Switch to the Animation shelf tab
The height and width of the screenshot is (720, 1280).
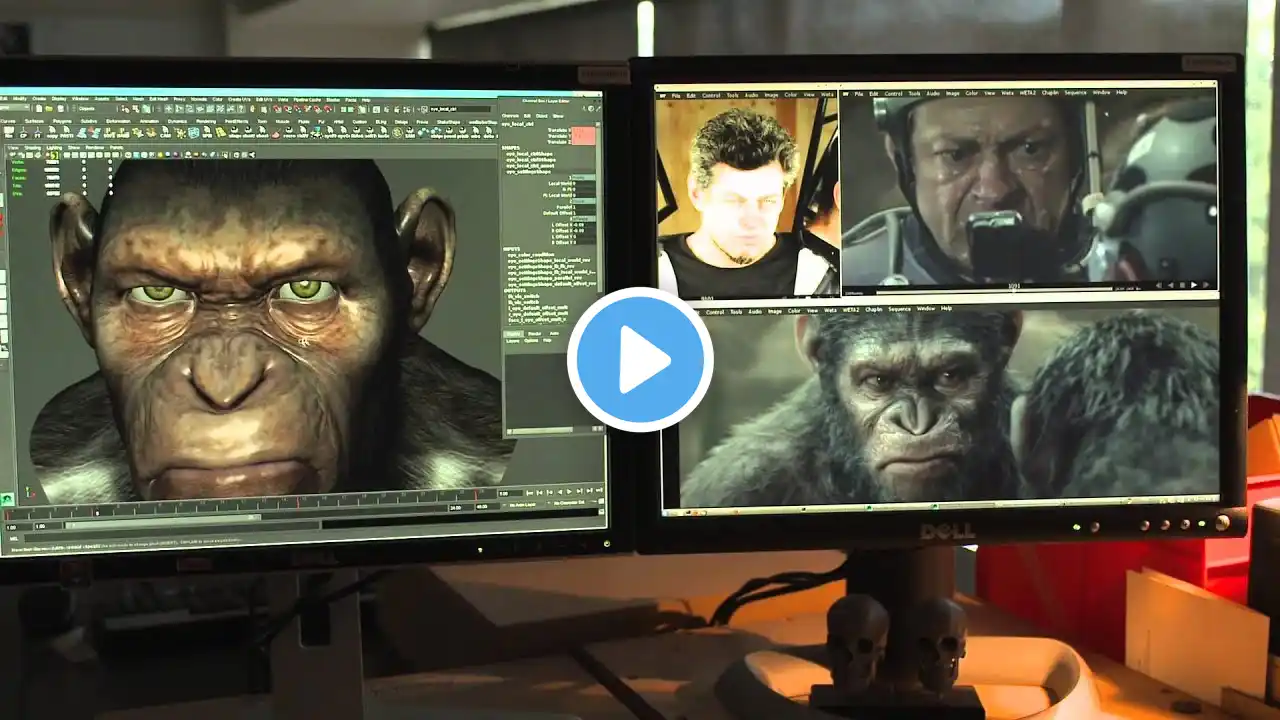coord(148,120)
